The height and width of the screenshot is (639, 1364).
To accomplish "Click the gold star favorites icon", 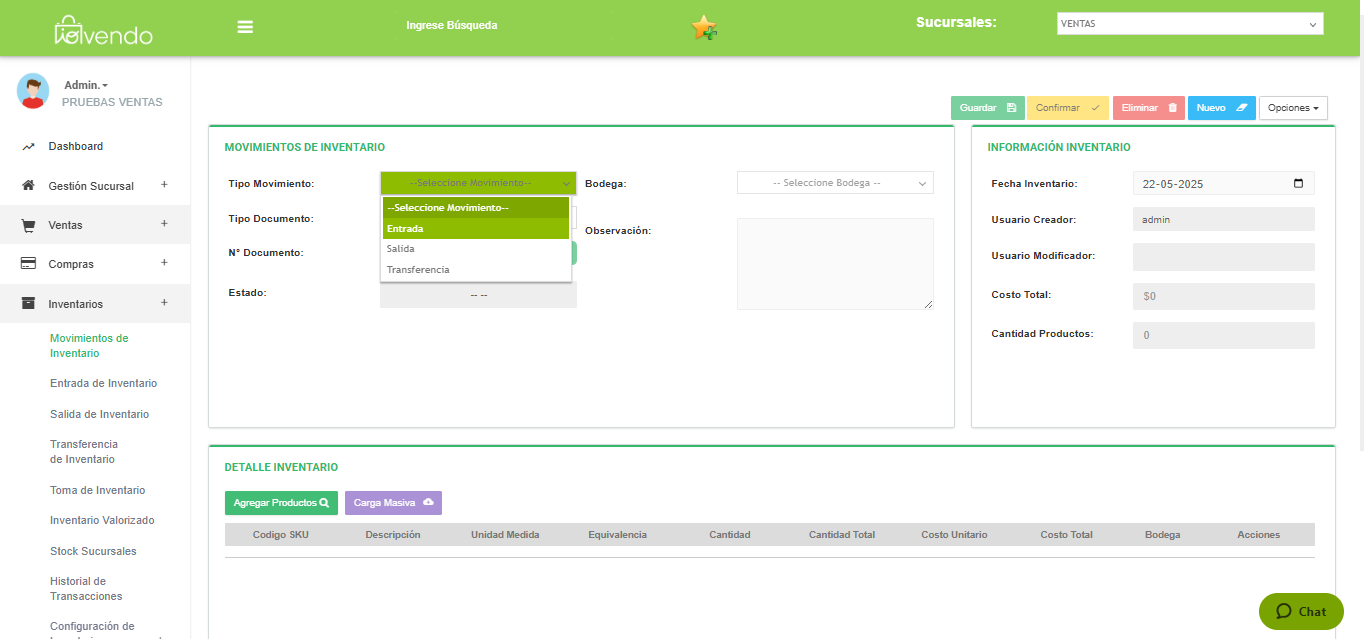I will 704,27.
